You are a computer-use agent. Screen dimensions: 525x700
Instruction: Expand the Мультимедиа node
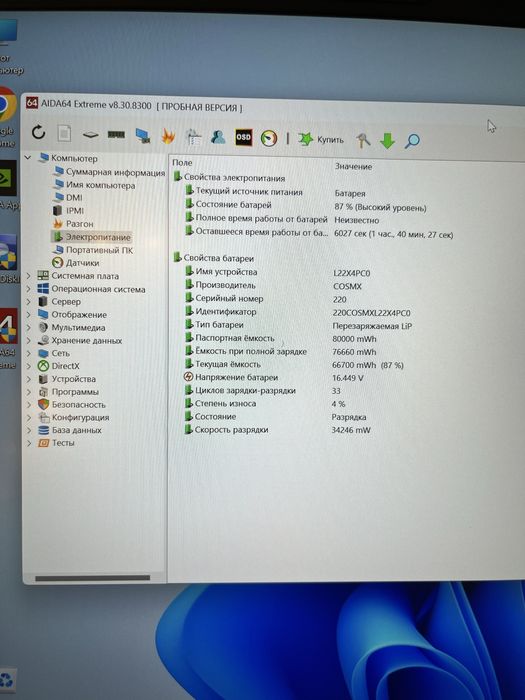tap(29, 327)
